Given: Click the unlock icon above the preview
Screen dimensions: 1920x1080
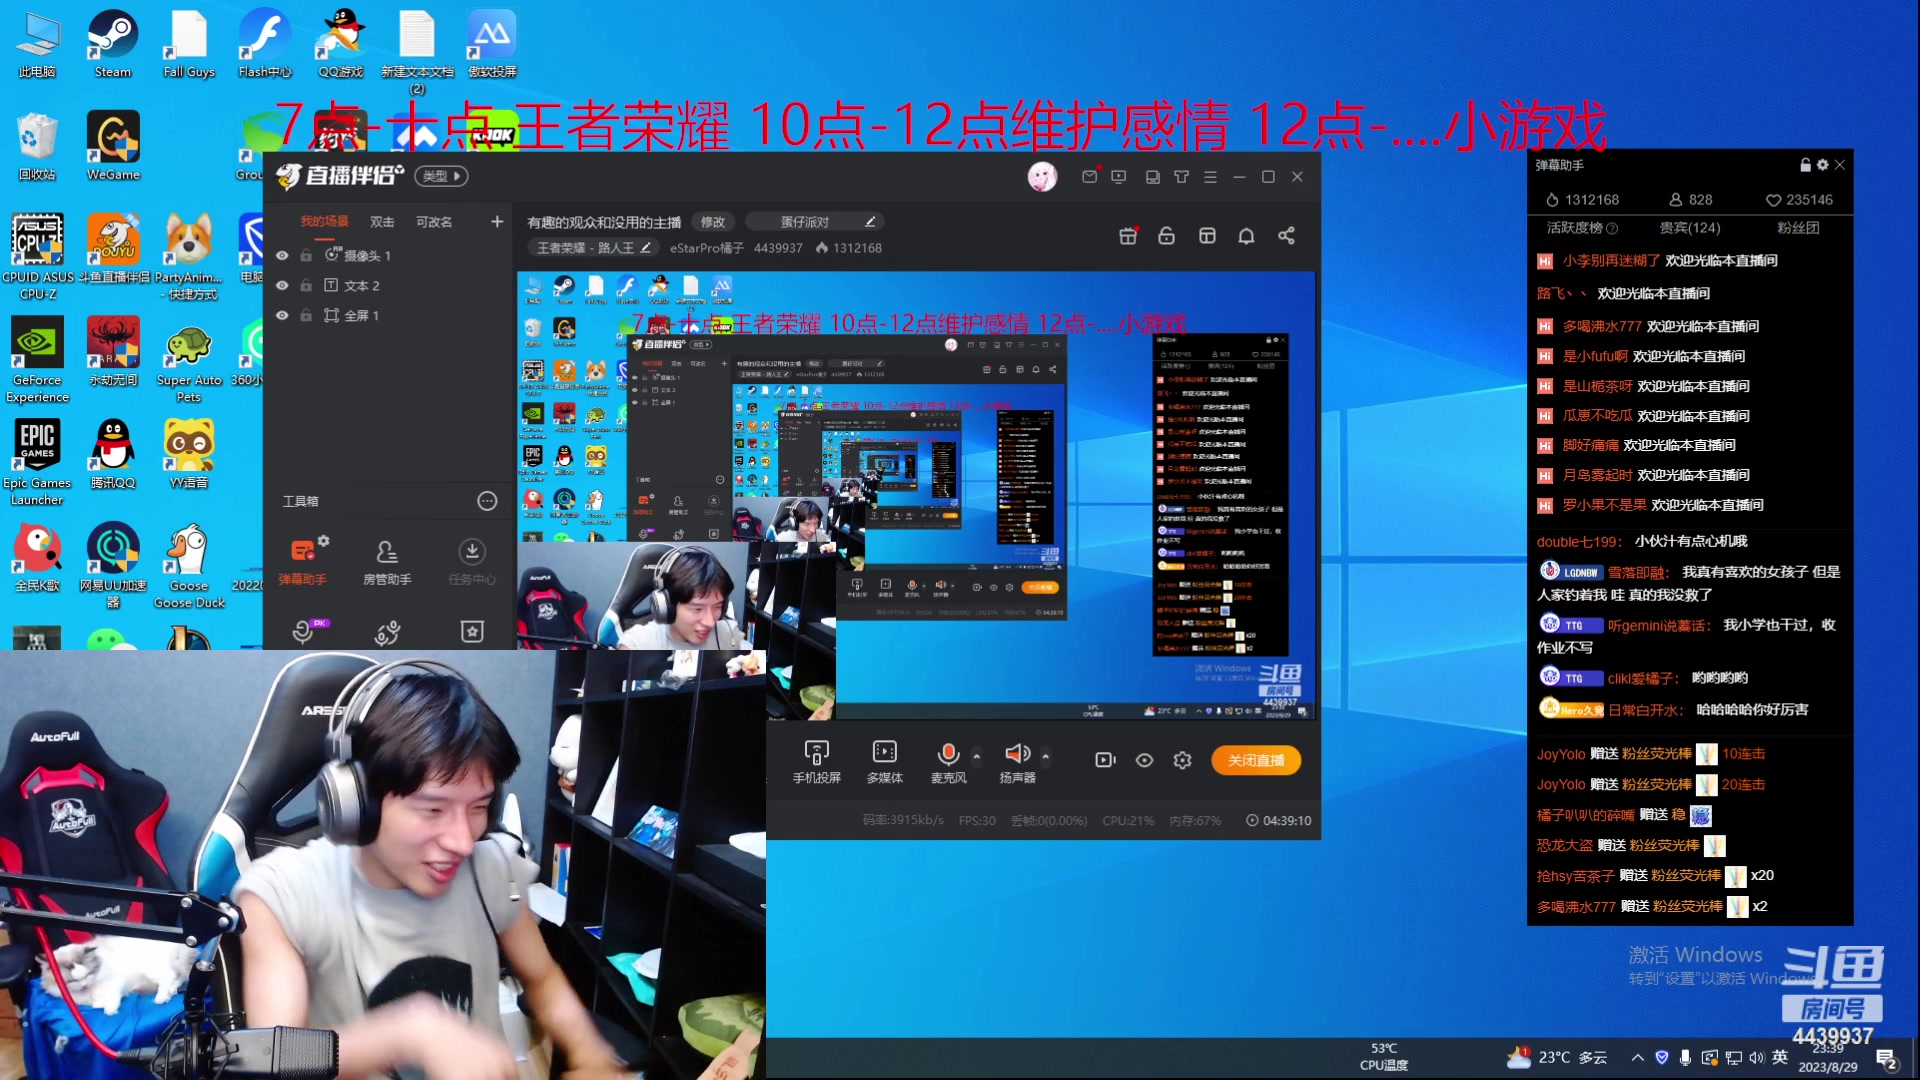Looking at the screenshot, I should [1167, 236].
